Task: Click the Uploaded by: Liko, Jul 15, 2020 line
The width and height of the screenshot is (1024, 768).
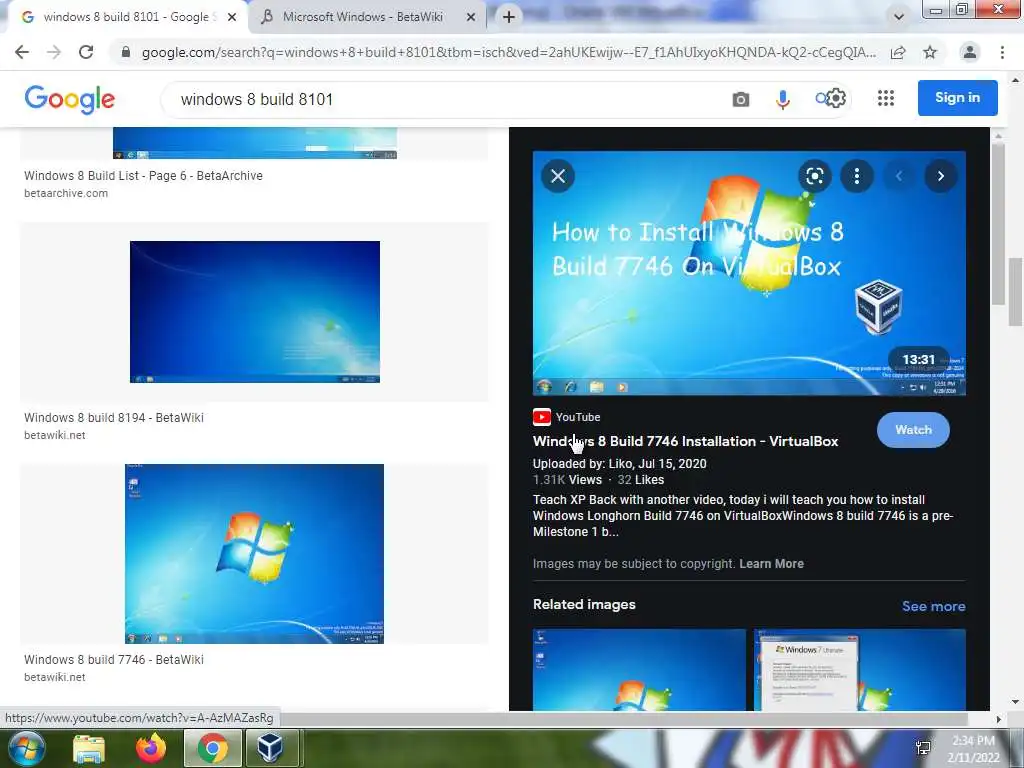Action: point(619,464)
